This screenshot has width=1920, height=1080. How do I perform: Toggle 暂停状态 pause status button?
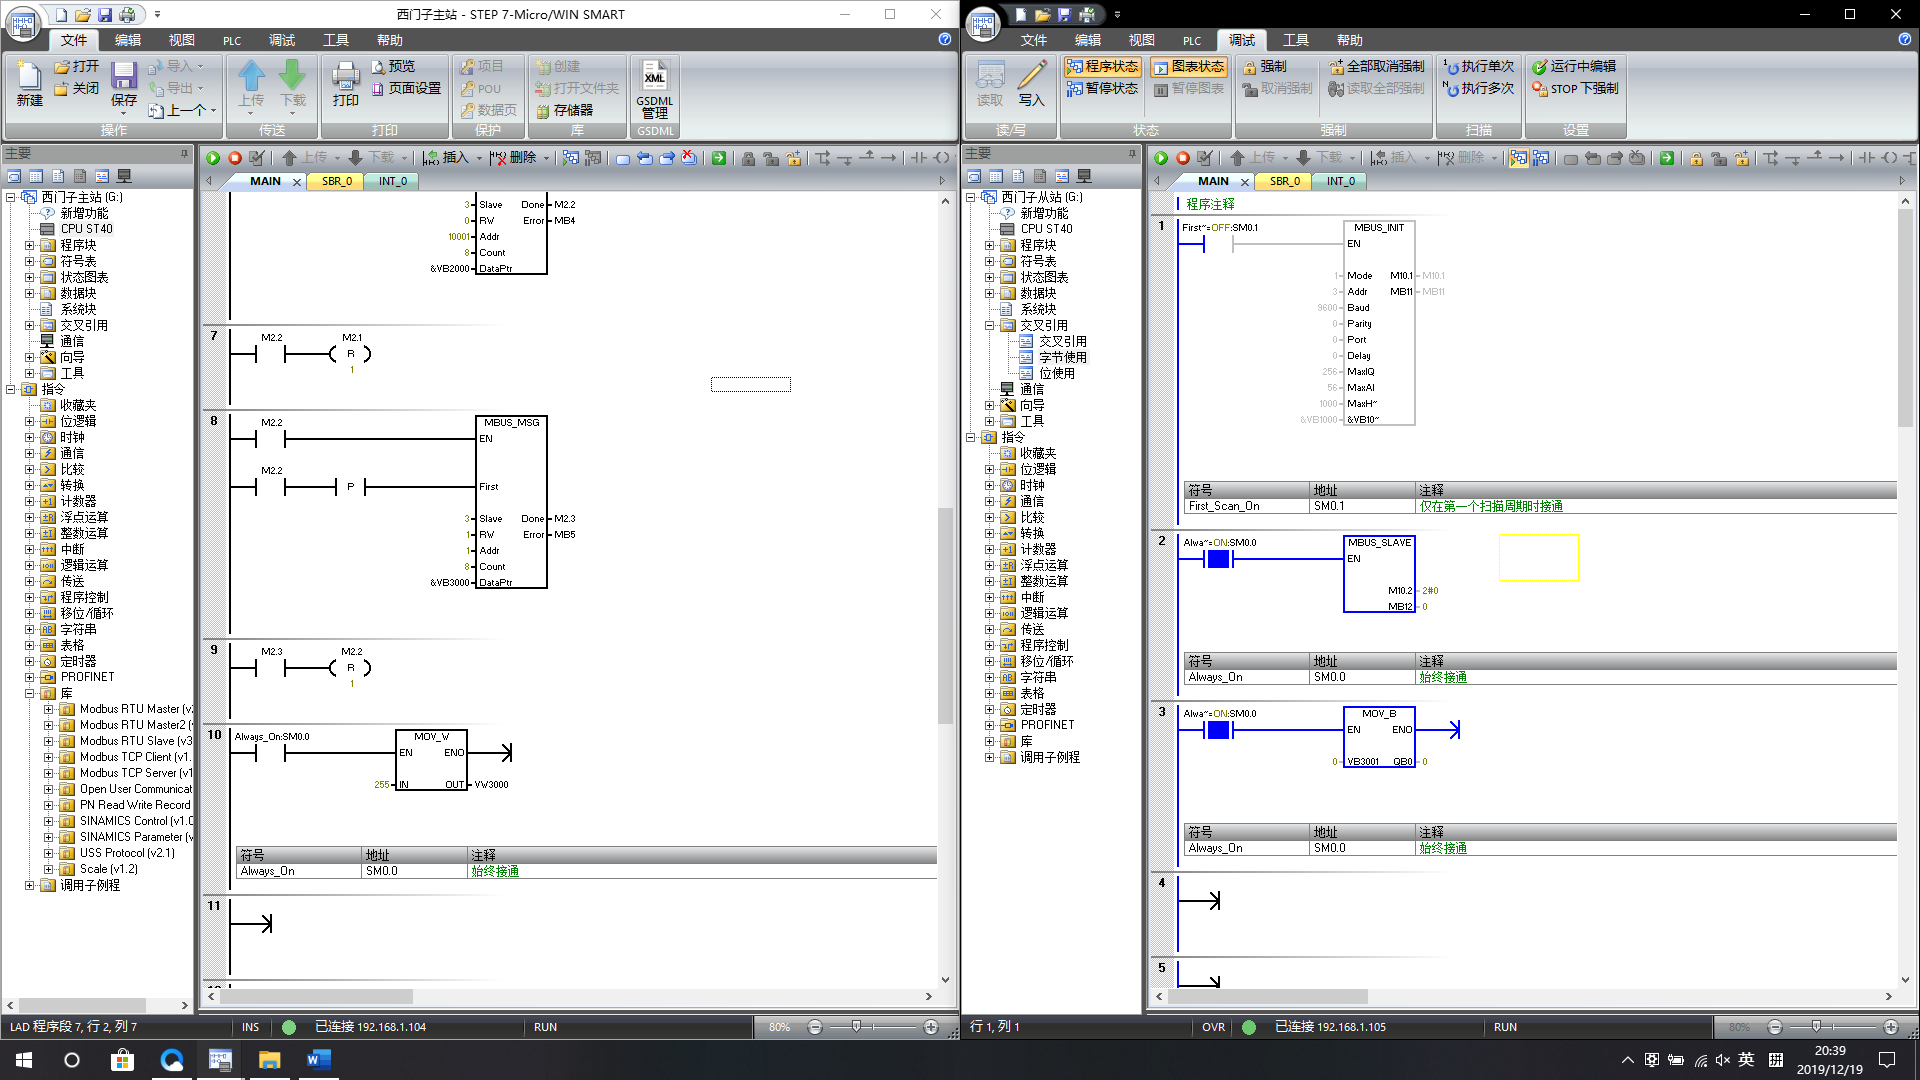coord(1101,88)
